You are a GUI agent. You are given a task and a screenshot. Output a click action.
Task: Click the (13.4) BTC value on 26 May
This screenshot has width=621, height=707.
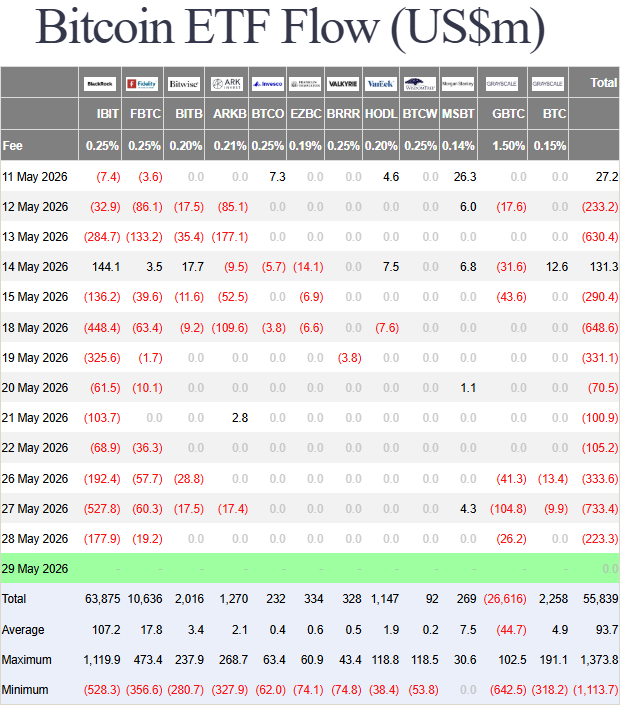coord(553,479)
